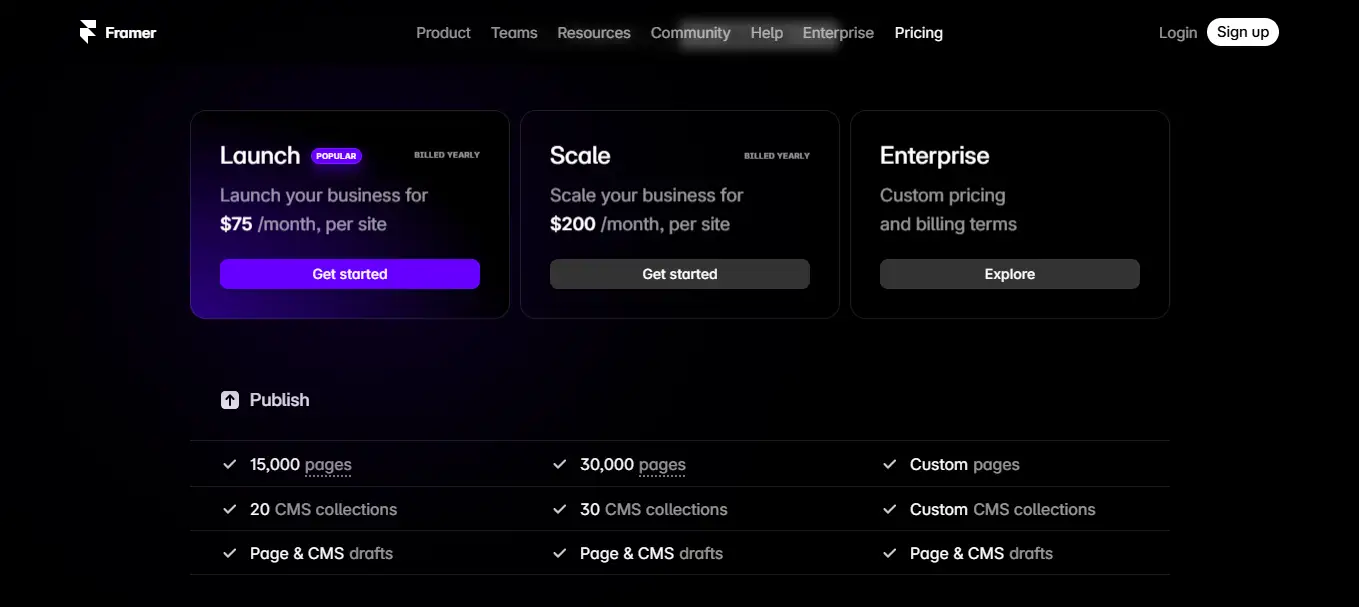
Task: Click the POPULAR badge on Launch plan
Action: tap(336, 156)
